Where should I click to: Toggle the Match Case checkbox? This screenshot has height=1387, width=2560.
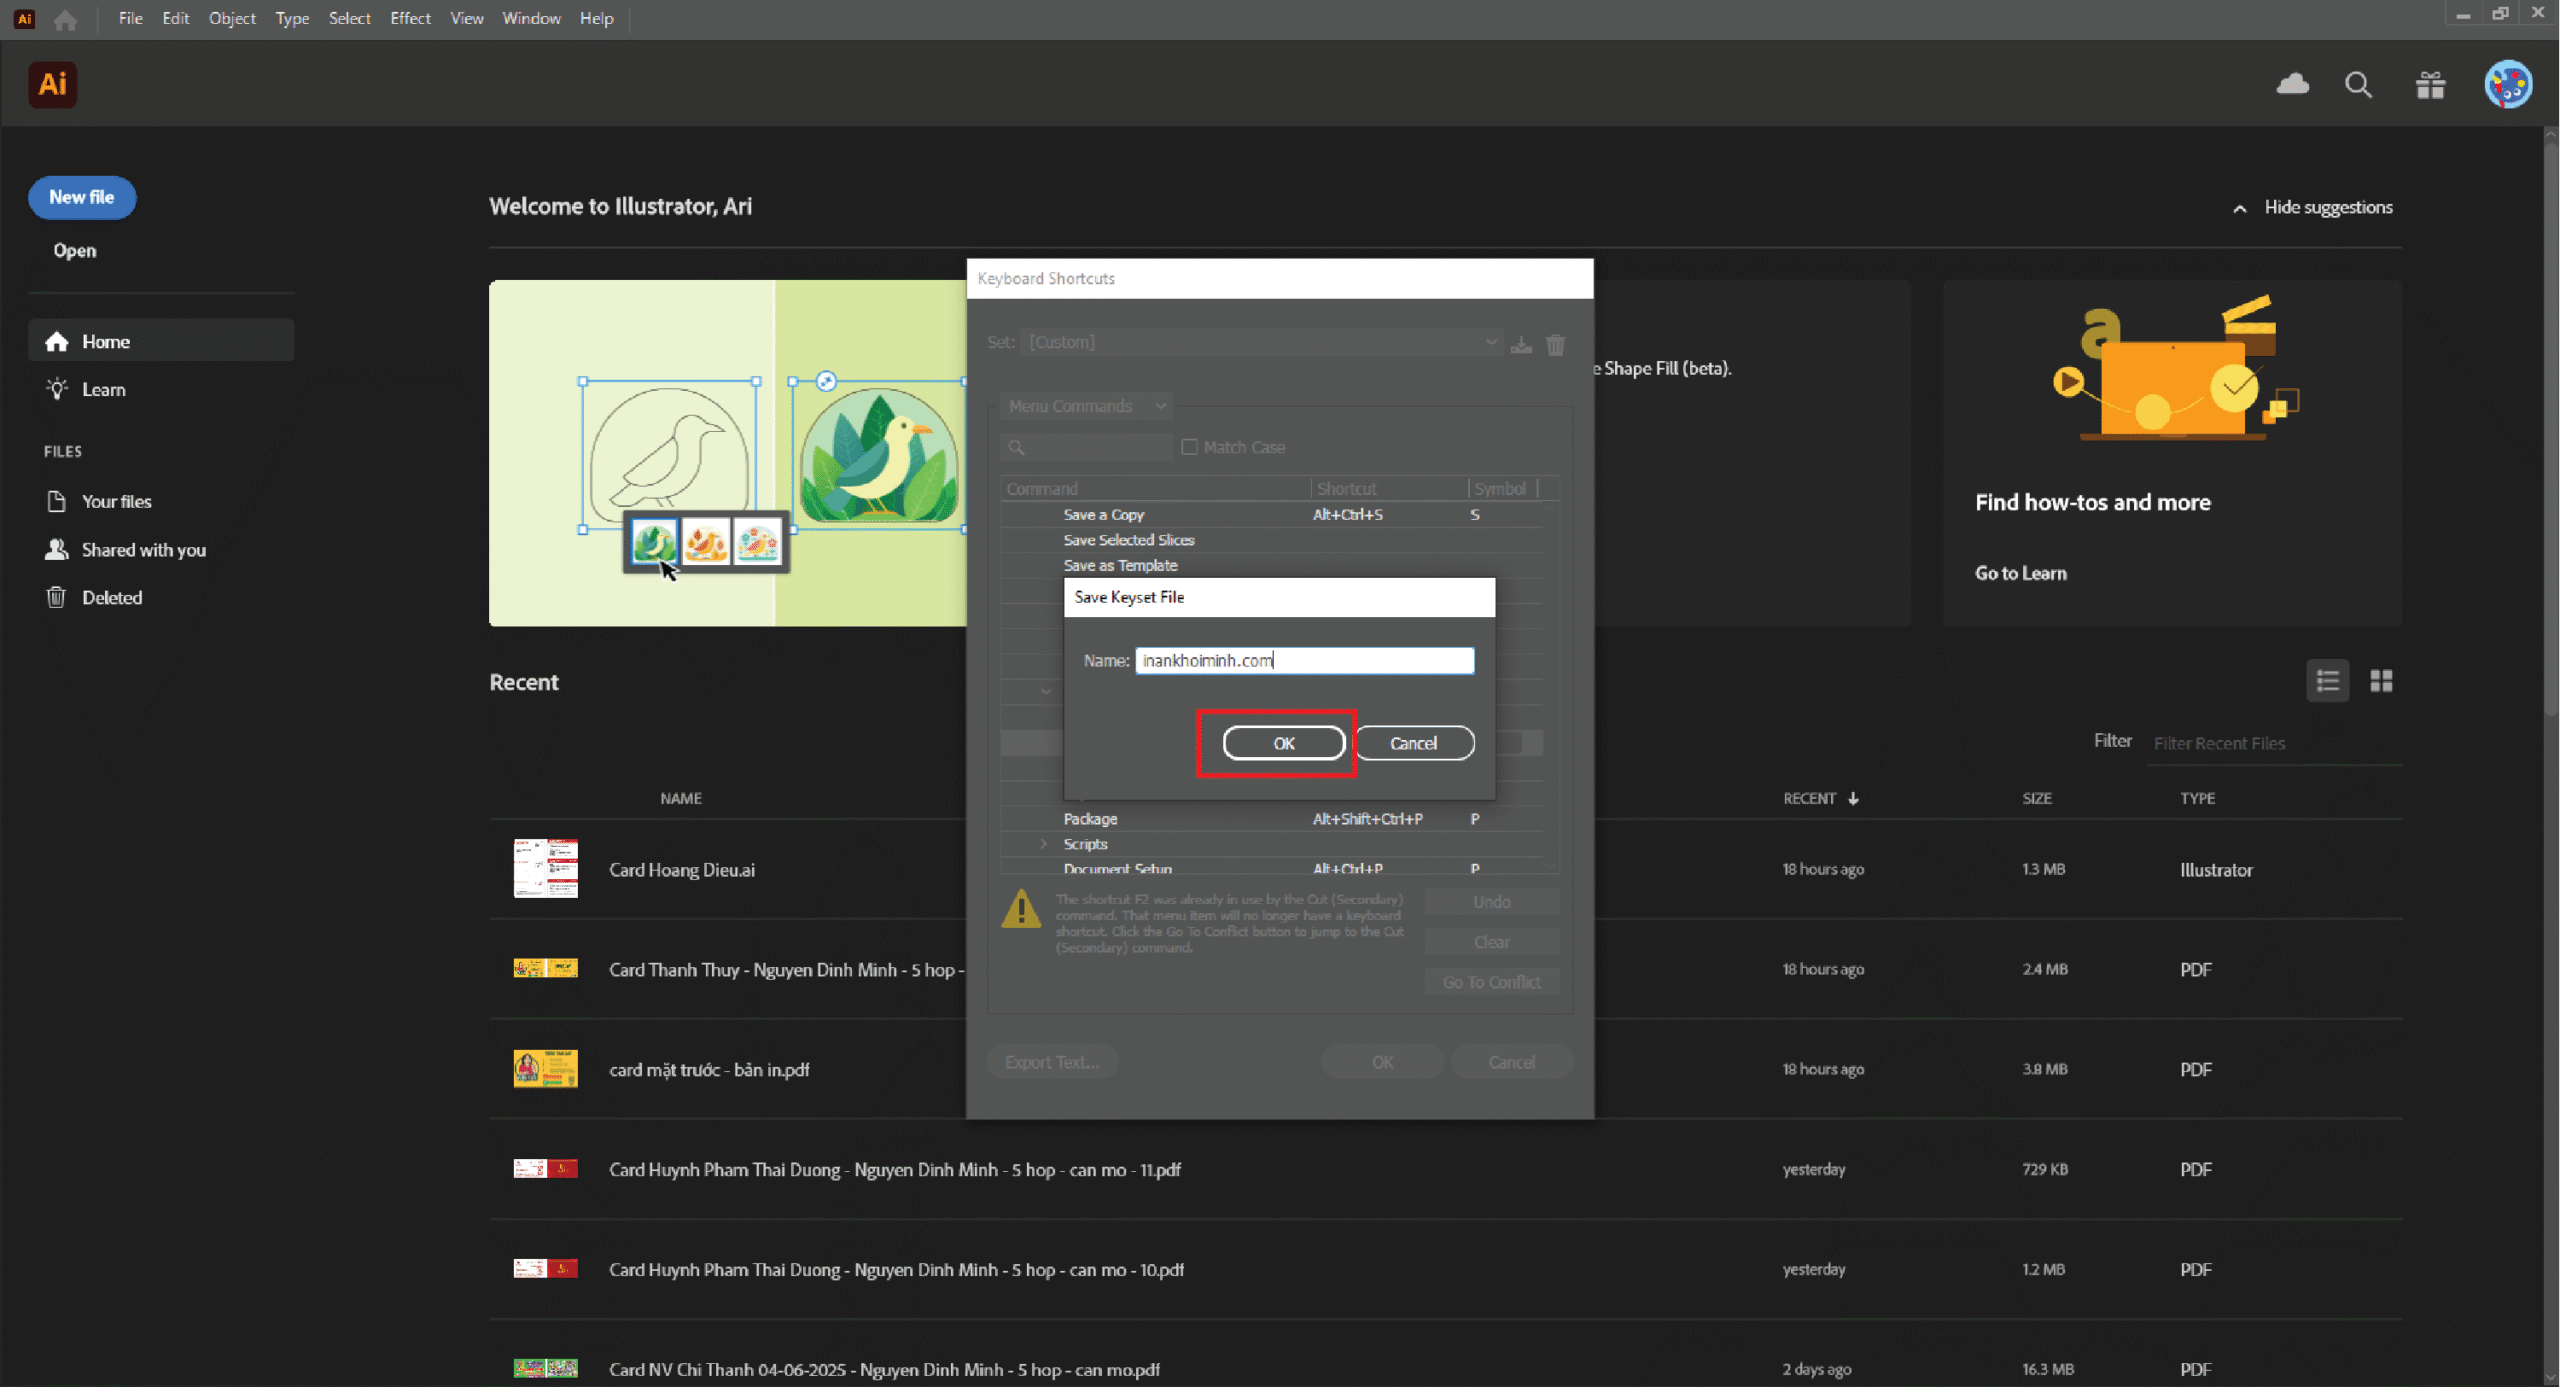pyautogui.click(x=1189, y=447)
